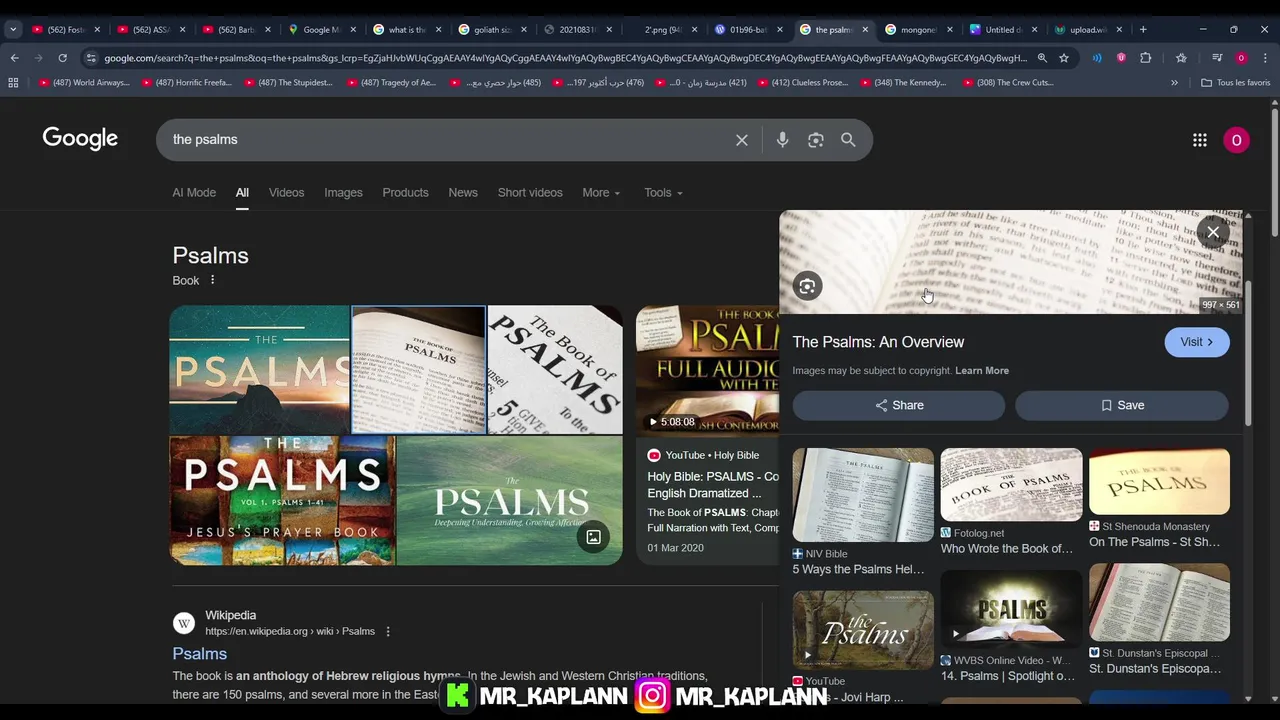Switch to Short videos tab

530,192
